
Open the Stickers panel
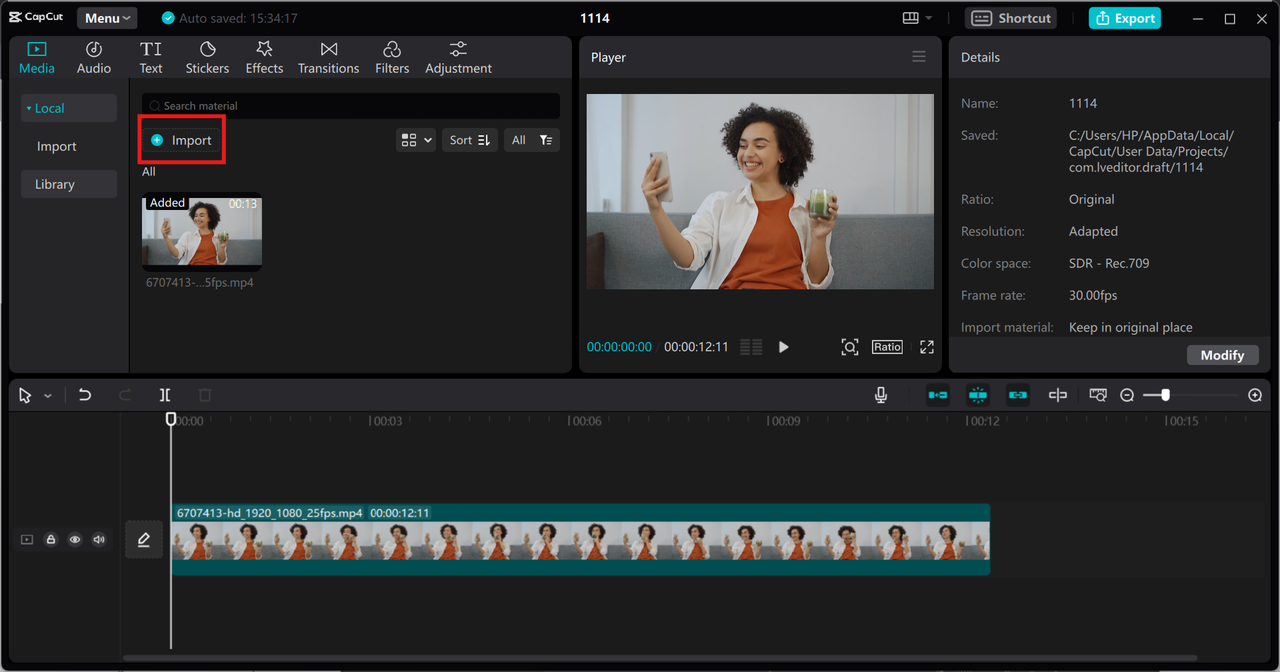click(207, 56)
